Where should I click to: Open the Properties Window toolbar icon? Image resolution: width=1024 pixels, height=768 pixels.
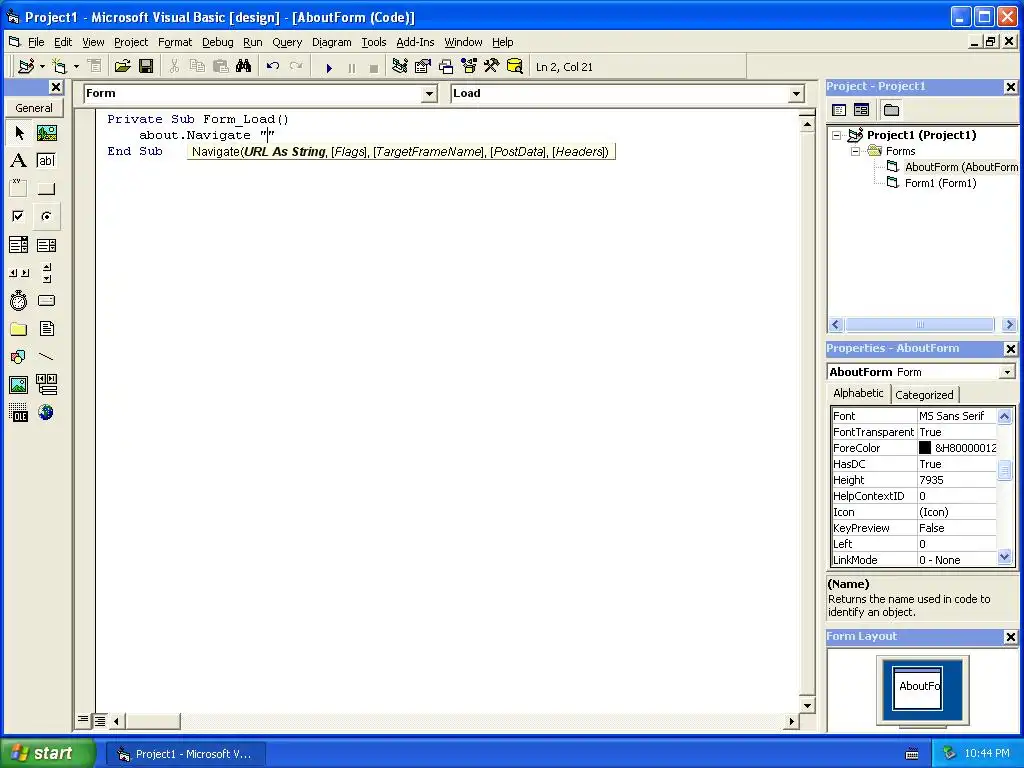pyautogui.click(x=423, y=67)
